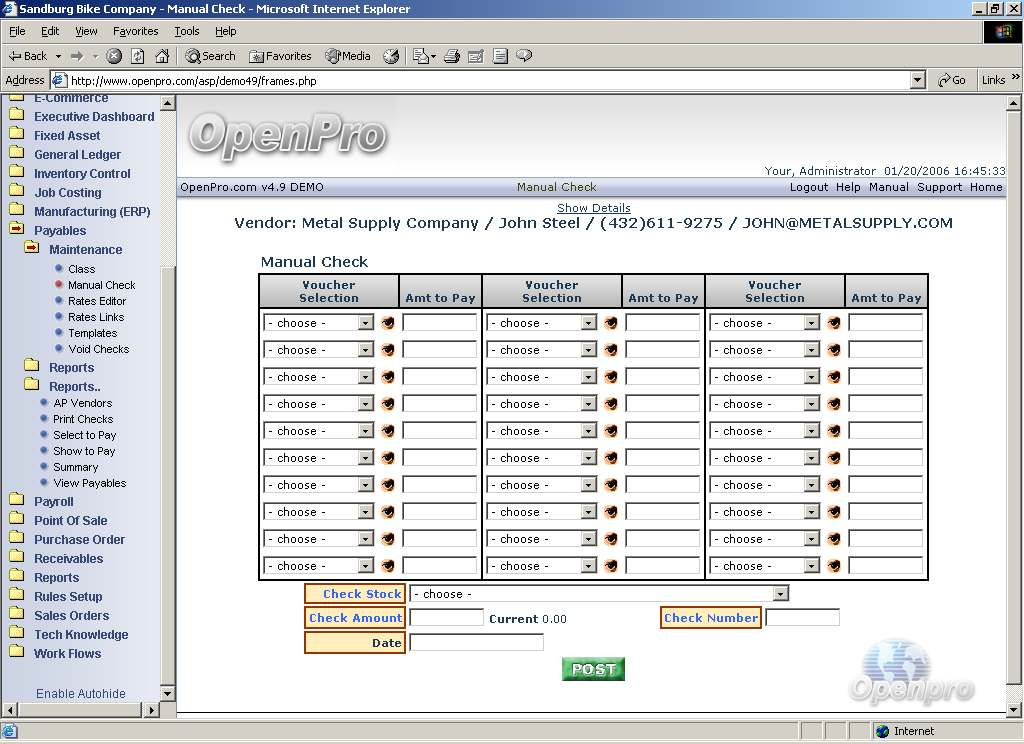Click the Show Details link
1024x744 pixels.
(x=594, y=208)
